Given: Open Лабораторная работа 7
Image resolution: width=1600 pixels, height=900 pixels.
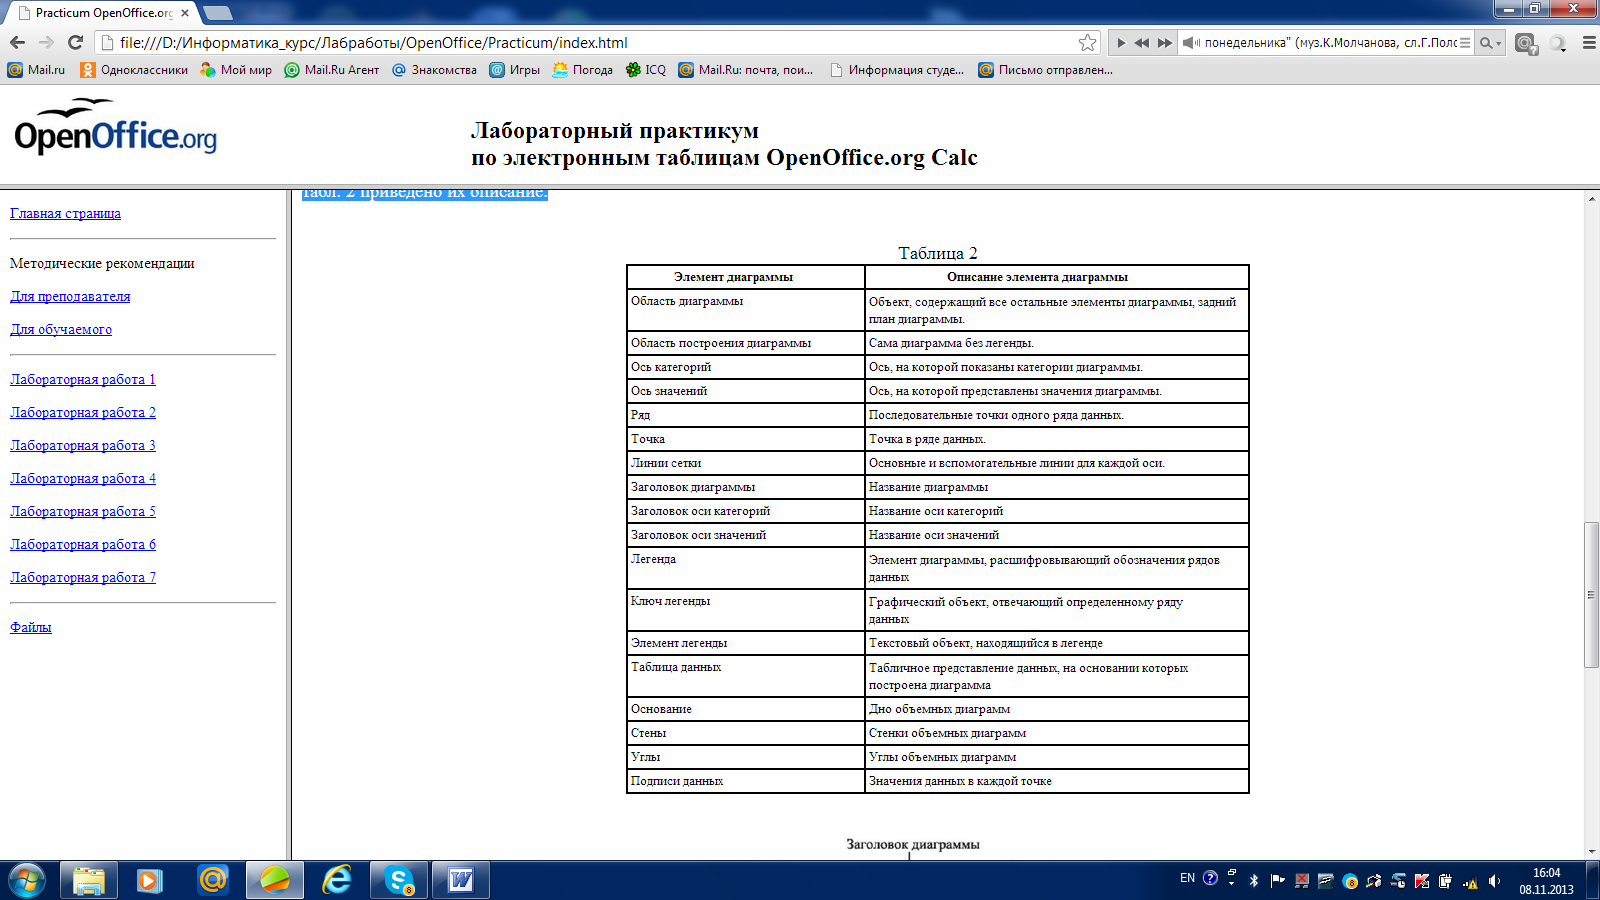Looking at the screenshot, I should pos(83,577).
